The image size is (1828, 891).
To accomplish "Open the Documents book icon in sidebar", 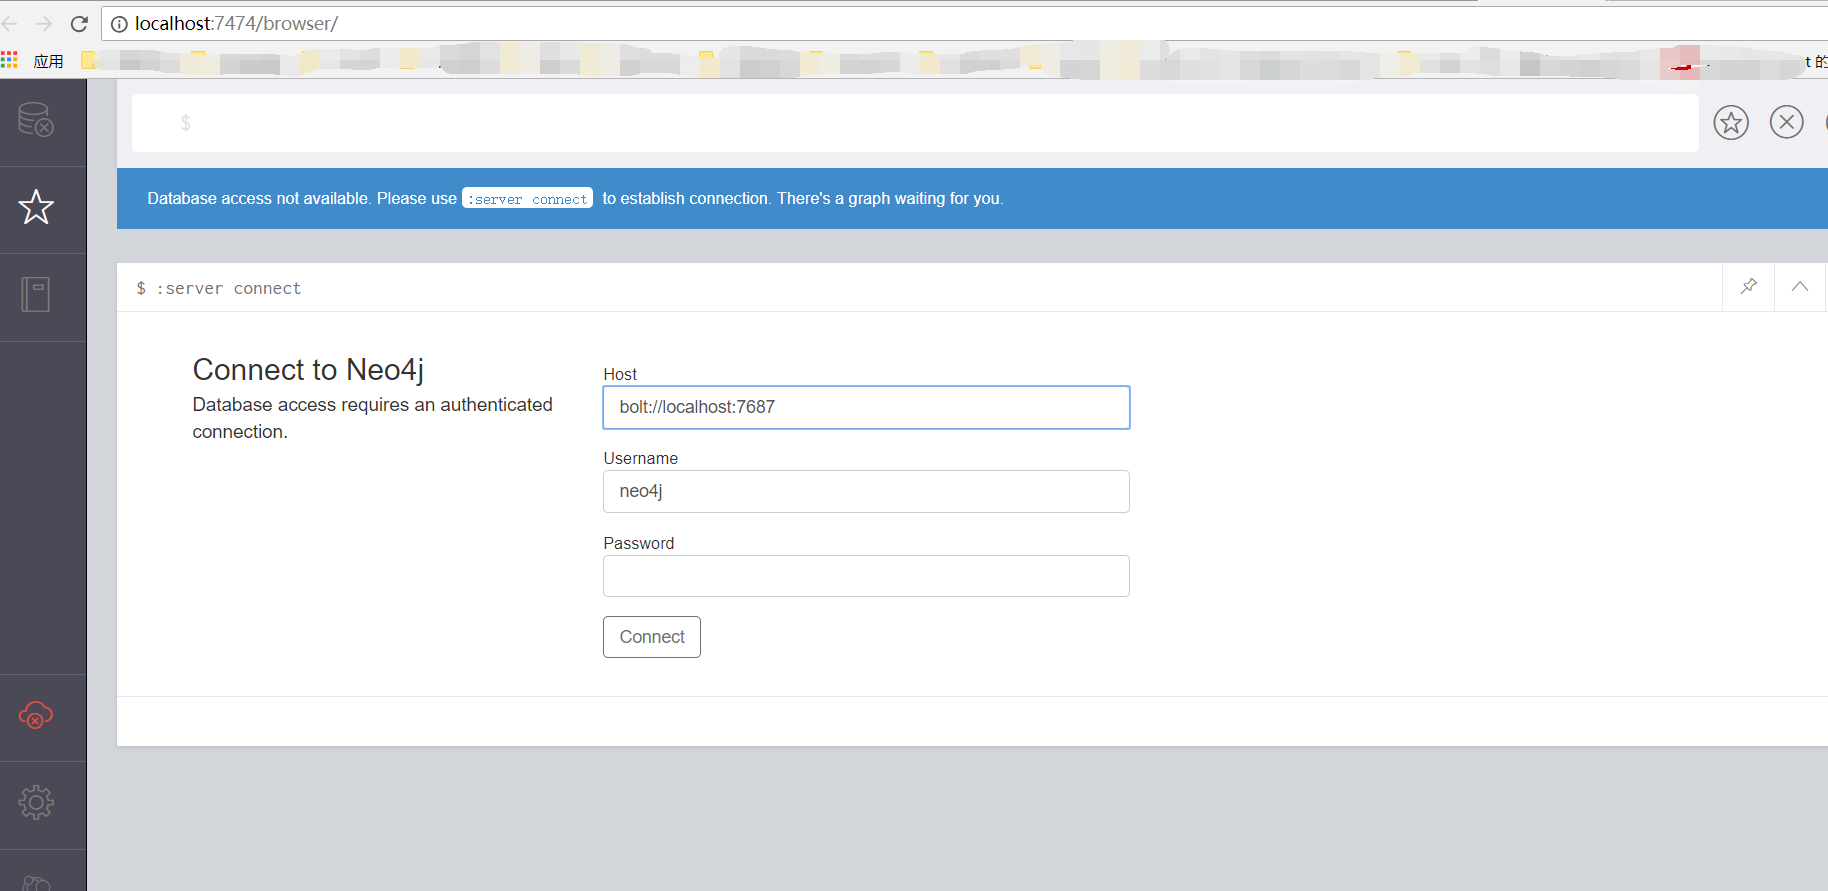I will pos(36,294).
